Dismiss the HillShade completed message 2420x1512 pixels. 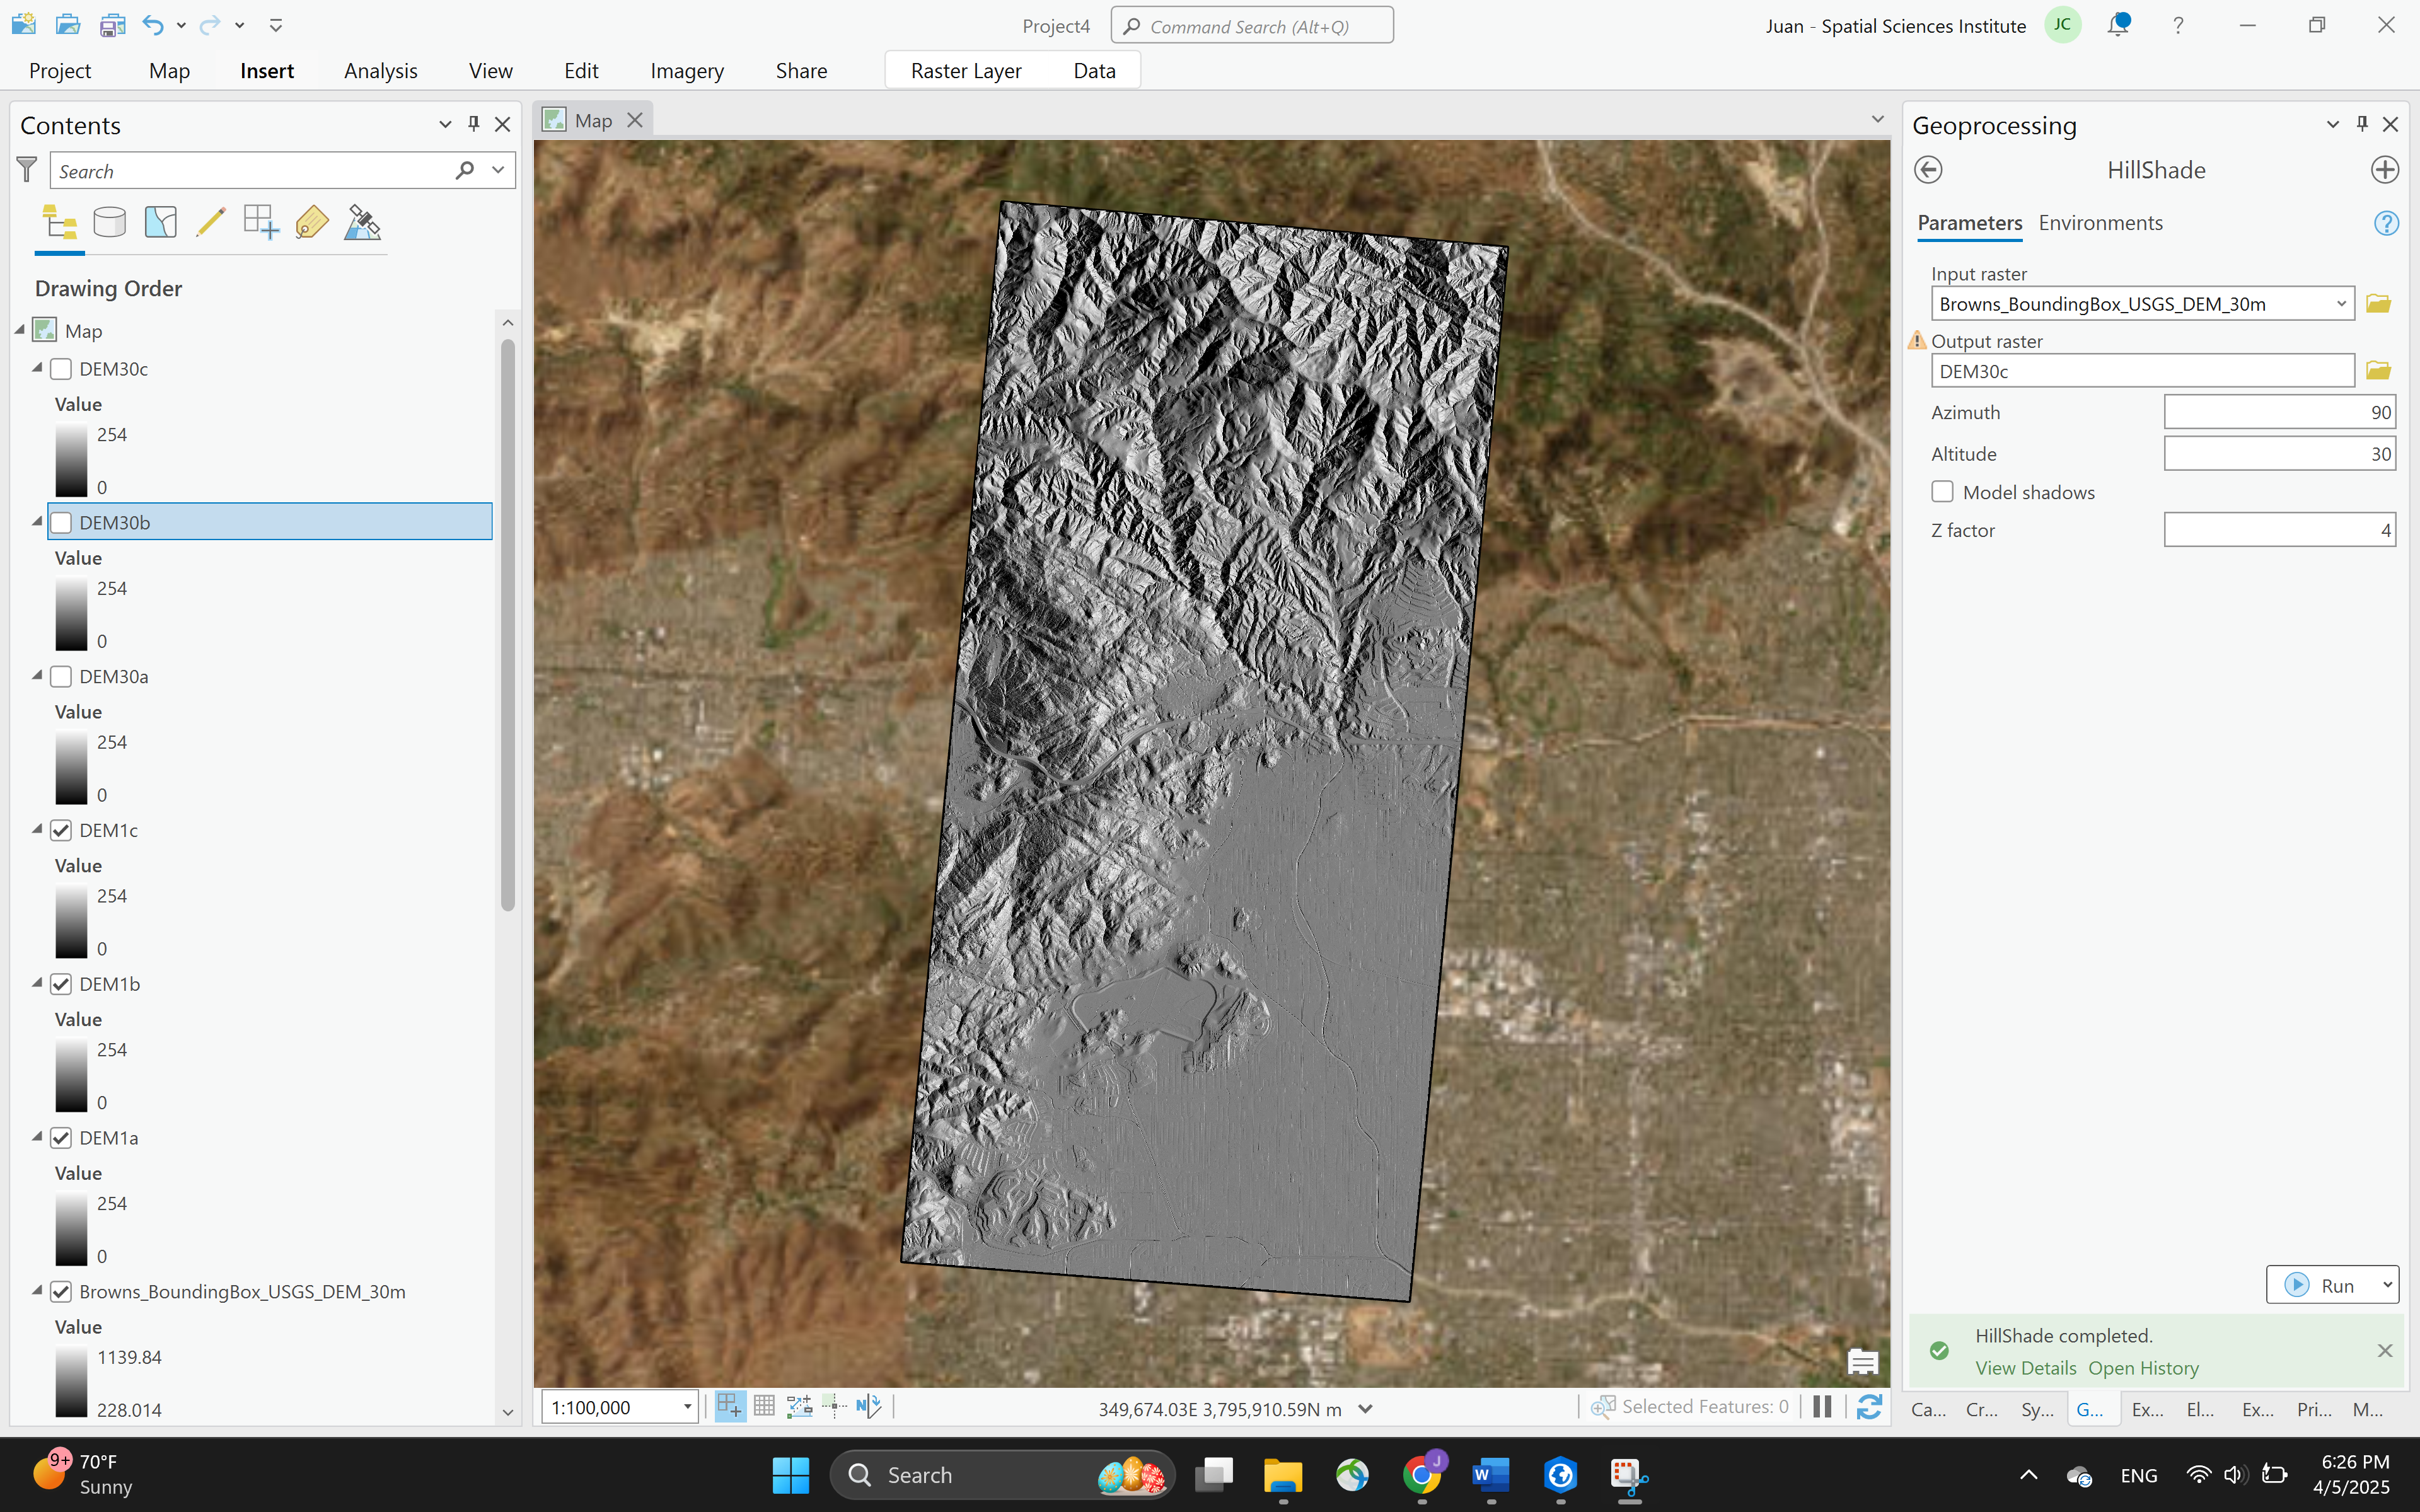[2385, 1351]
